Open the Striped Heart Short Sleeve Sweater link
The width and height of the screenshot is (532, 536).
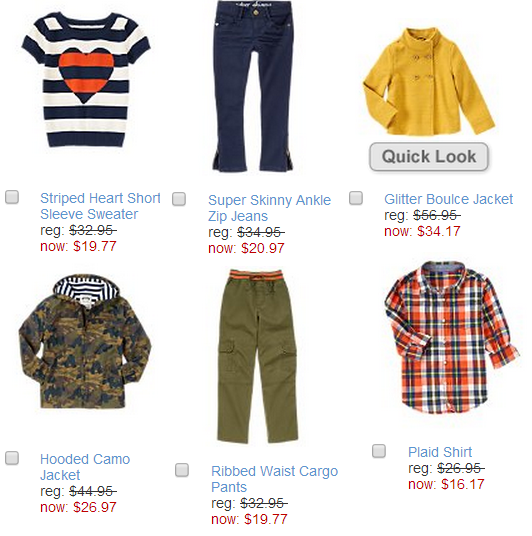[x=100, y=206]
